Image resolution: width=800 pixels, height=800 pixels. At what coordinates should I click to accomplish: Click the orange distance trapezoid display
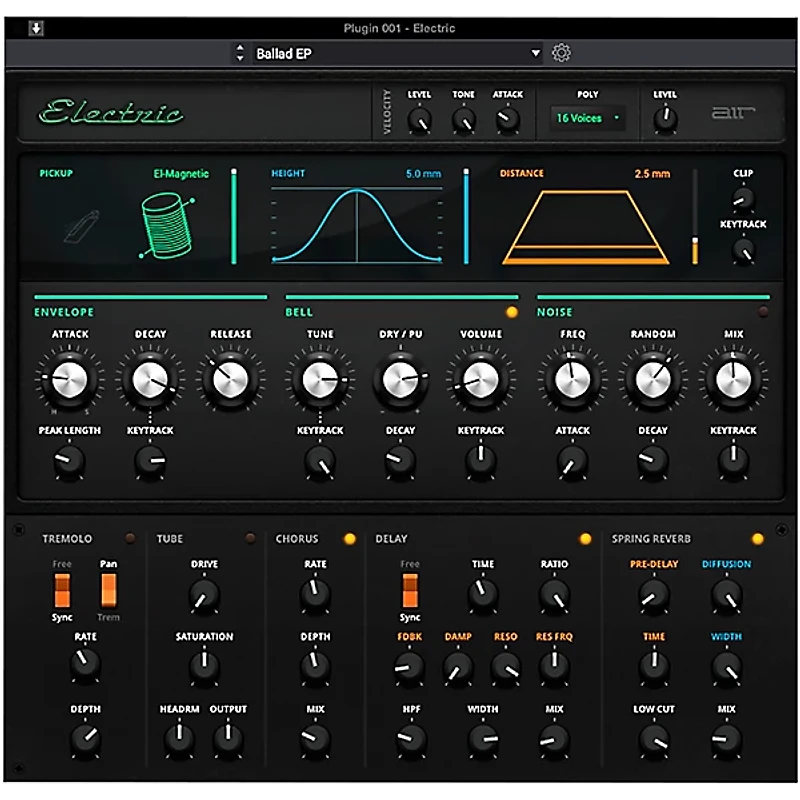[x=586, y=228]
